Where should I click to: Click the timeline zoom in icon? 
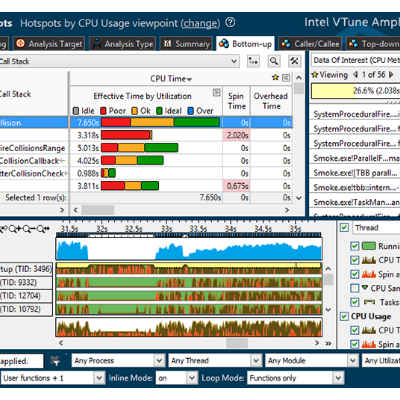[x=16, y=229]
